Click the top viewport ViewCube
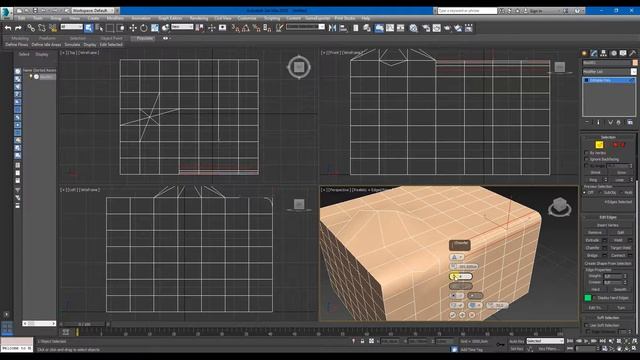Screen dimensions: 640x360 coord(299,67)
